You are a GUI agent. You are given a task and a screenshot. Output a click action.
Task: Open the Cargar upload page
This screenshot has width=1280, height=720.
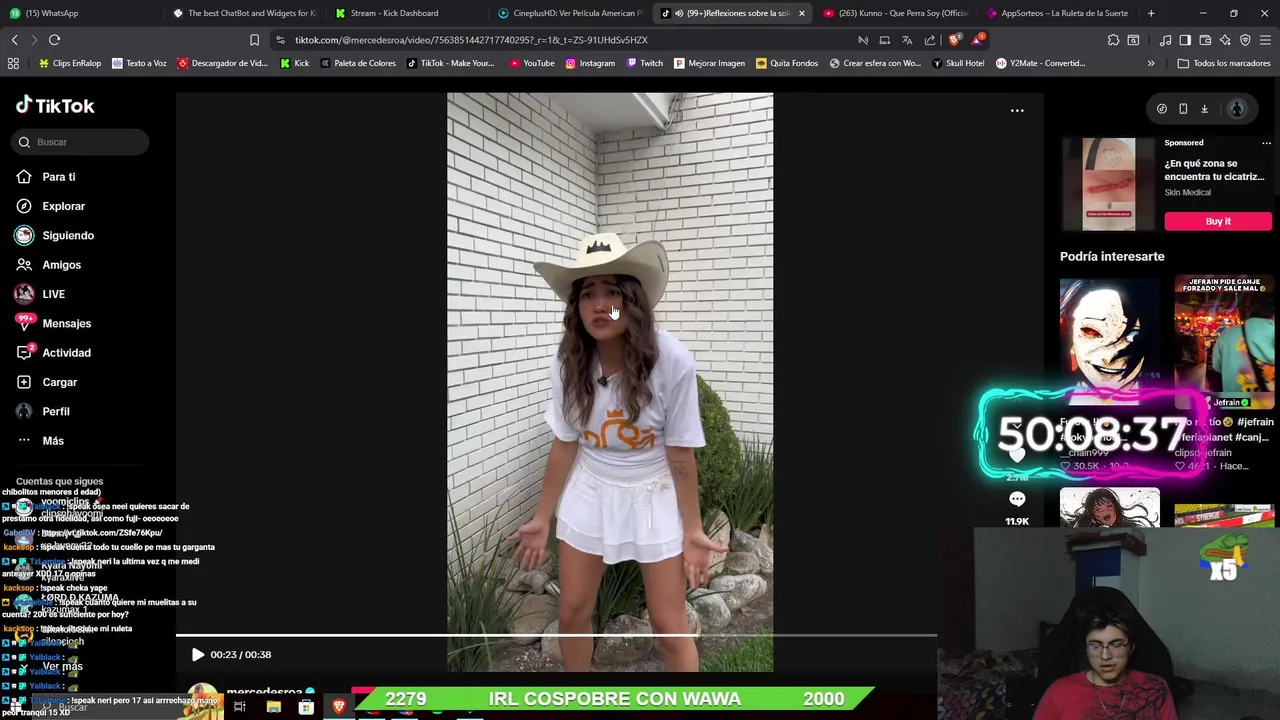click(x=46, y=382)
